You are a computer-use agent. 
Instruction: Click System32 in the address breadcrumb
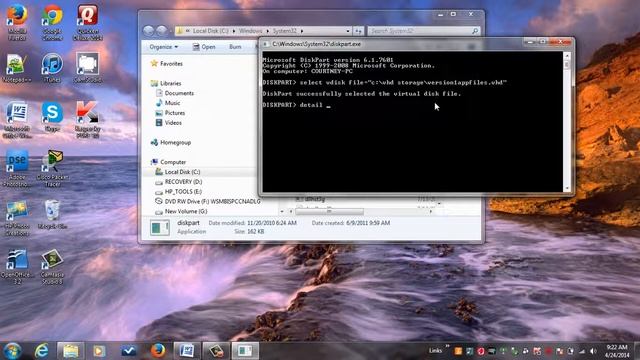point(284,31)
